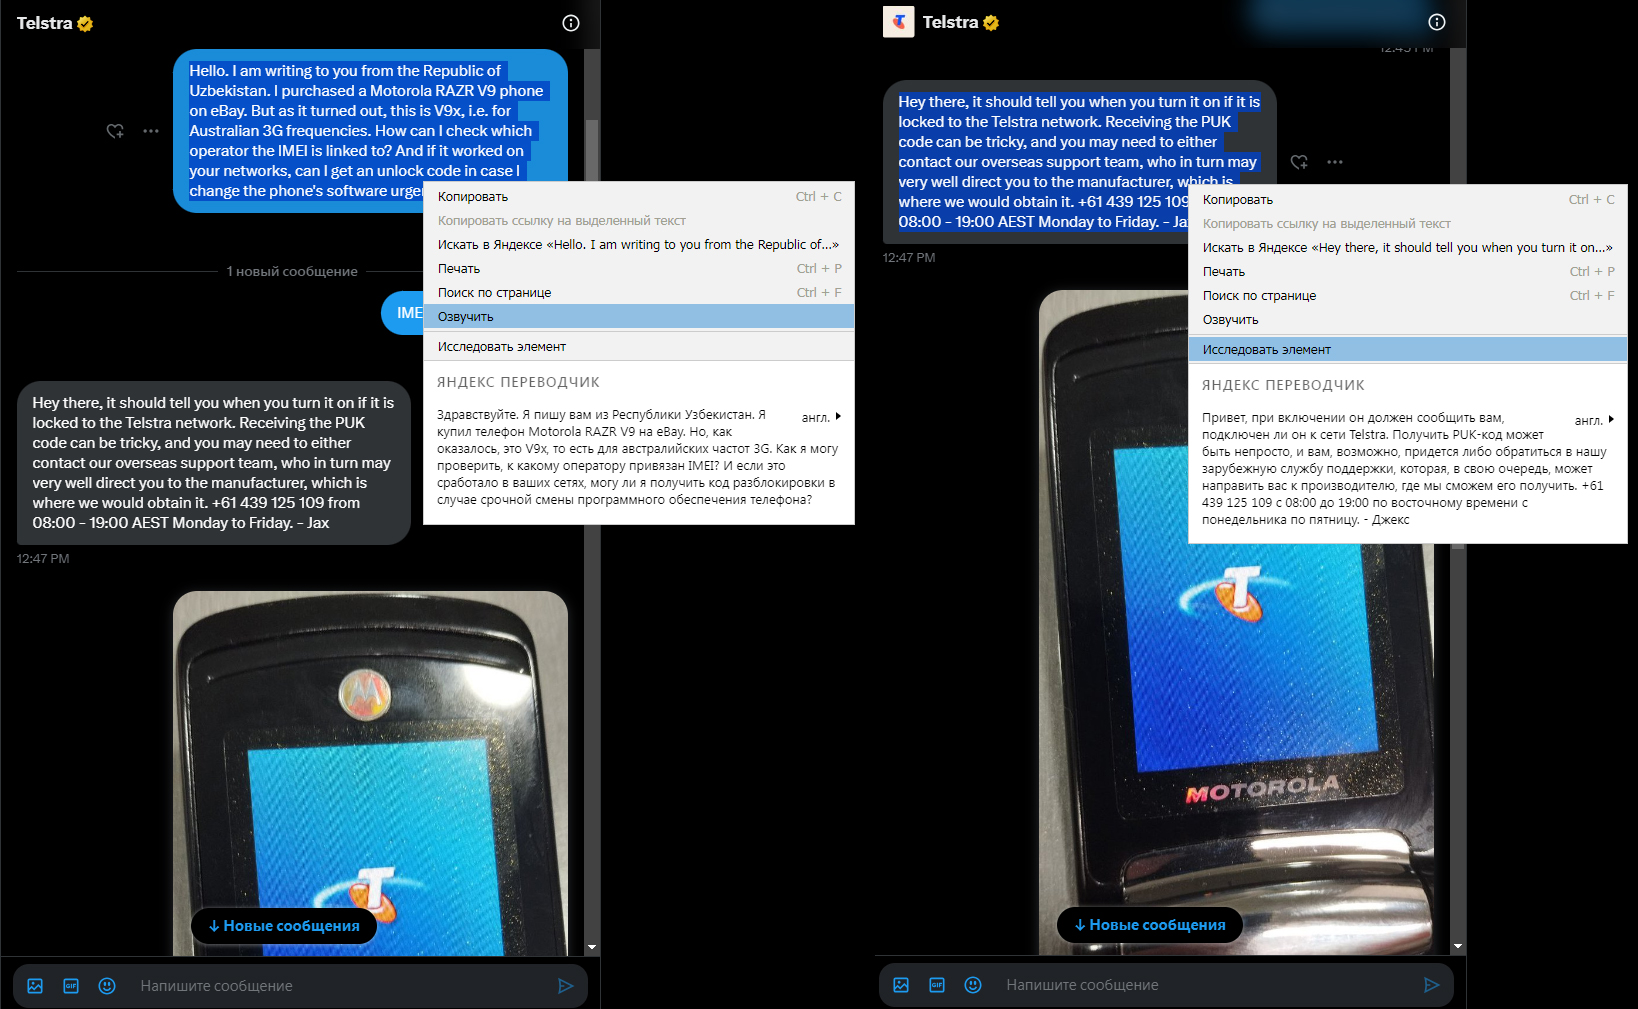
Task: Attach image icon in right message bar
Action: pyautogui.click(x=901, y=985)
